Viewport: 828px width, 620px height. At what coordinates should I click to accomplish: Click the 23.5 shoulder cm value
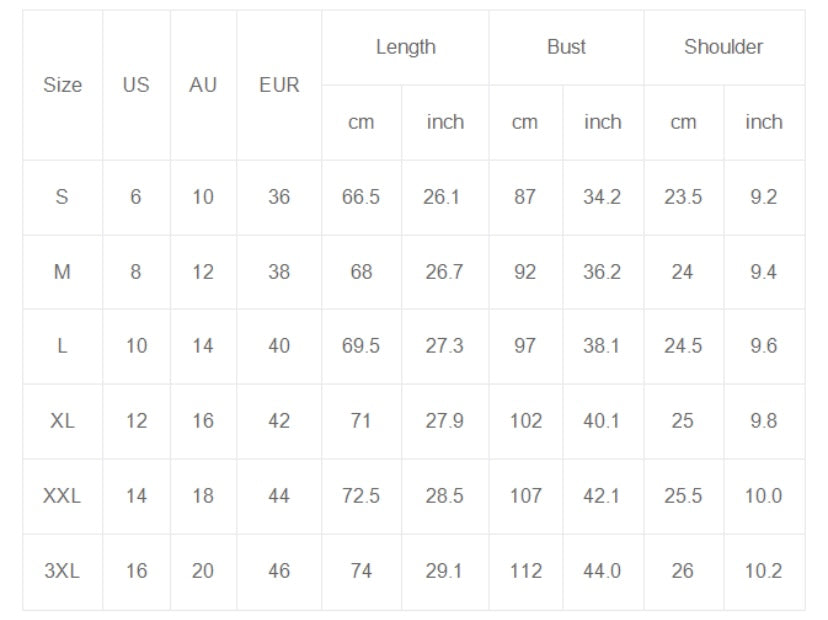coord(683,197)
